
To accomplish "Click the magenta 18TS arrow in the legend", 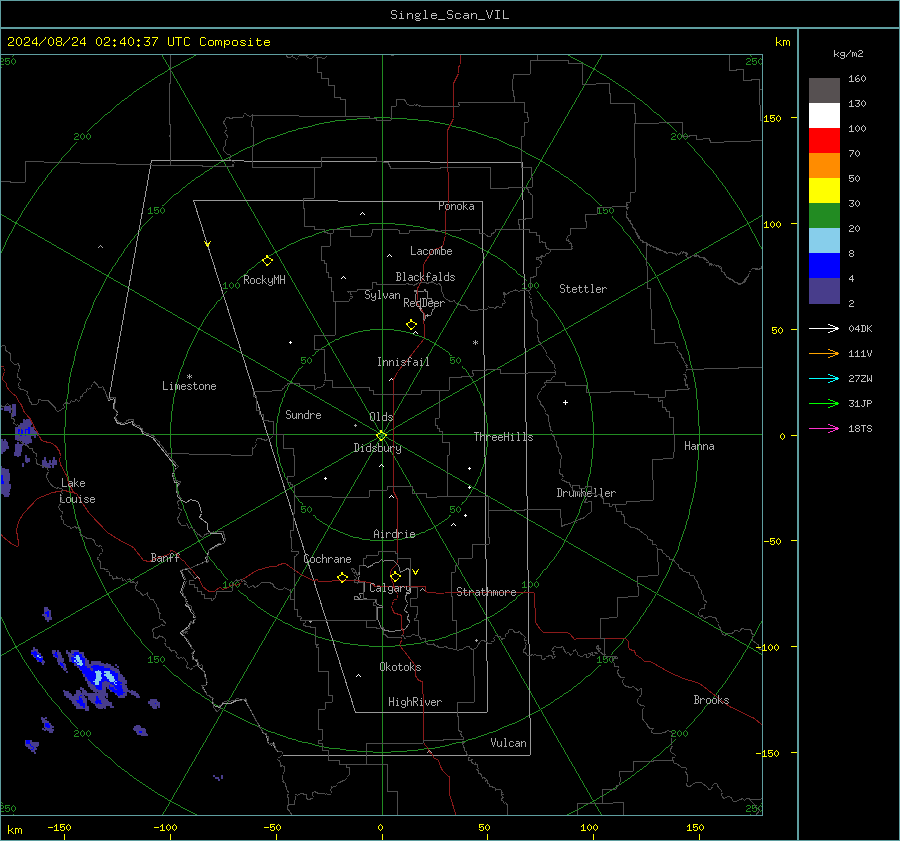I will point(824,428).
